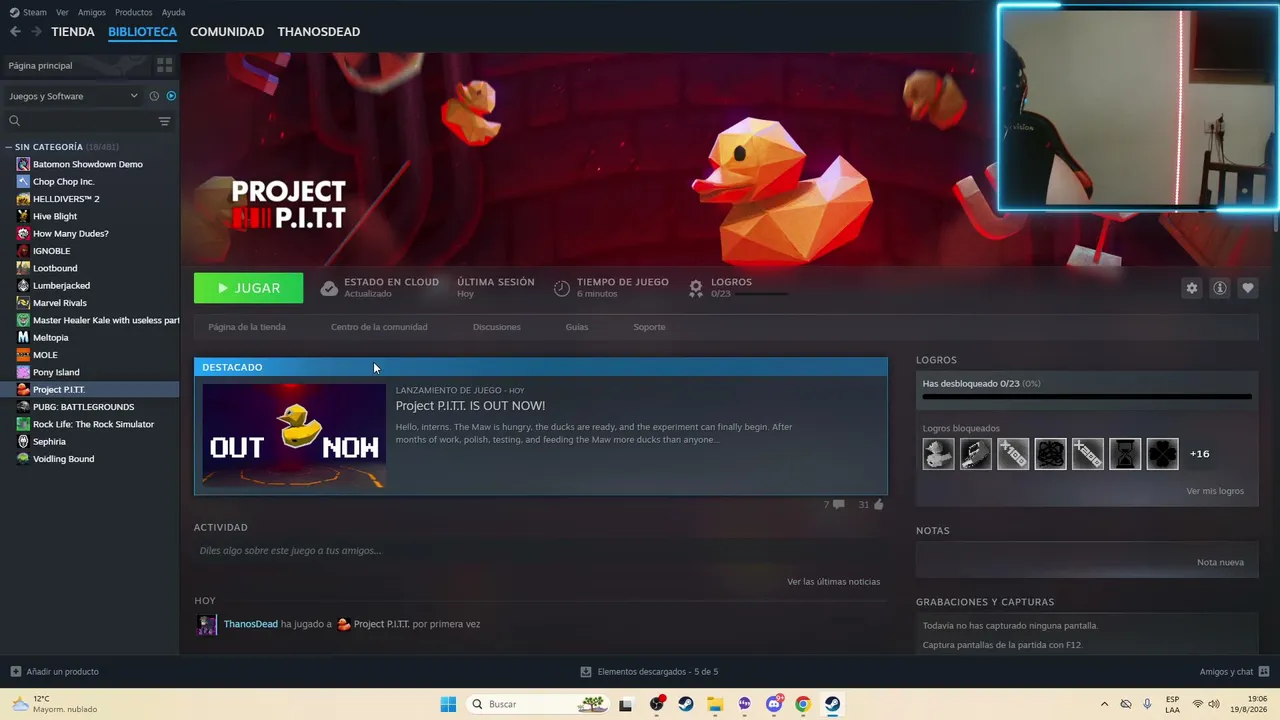Open the library advanced filter icon
Screen dimensions: 1280x720
pyautogui.click(x=165, y=121)
